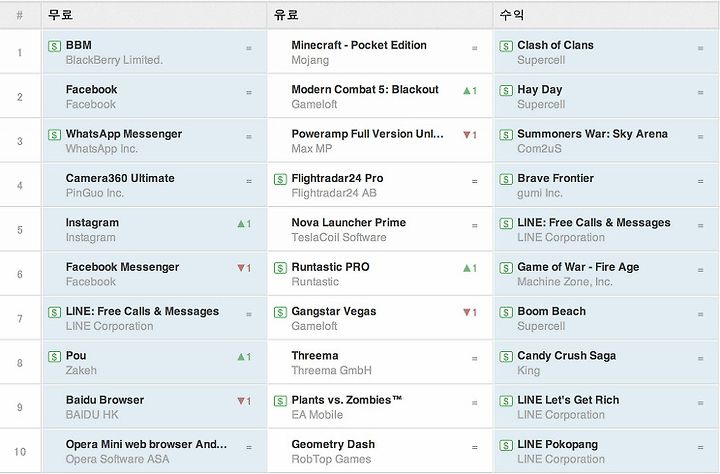The image size is (720, 474).
Task: Select the 유료 column header
Action: (x=286, y=15)
